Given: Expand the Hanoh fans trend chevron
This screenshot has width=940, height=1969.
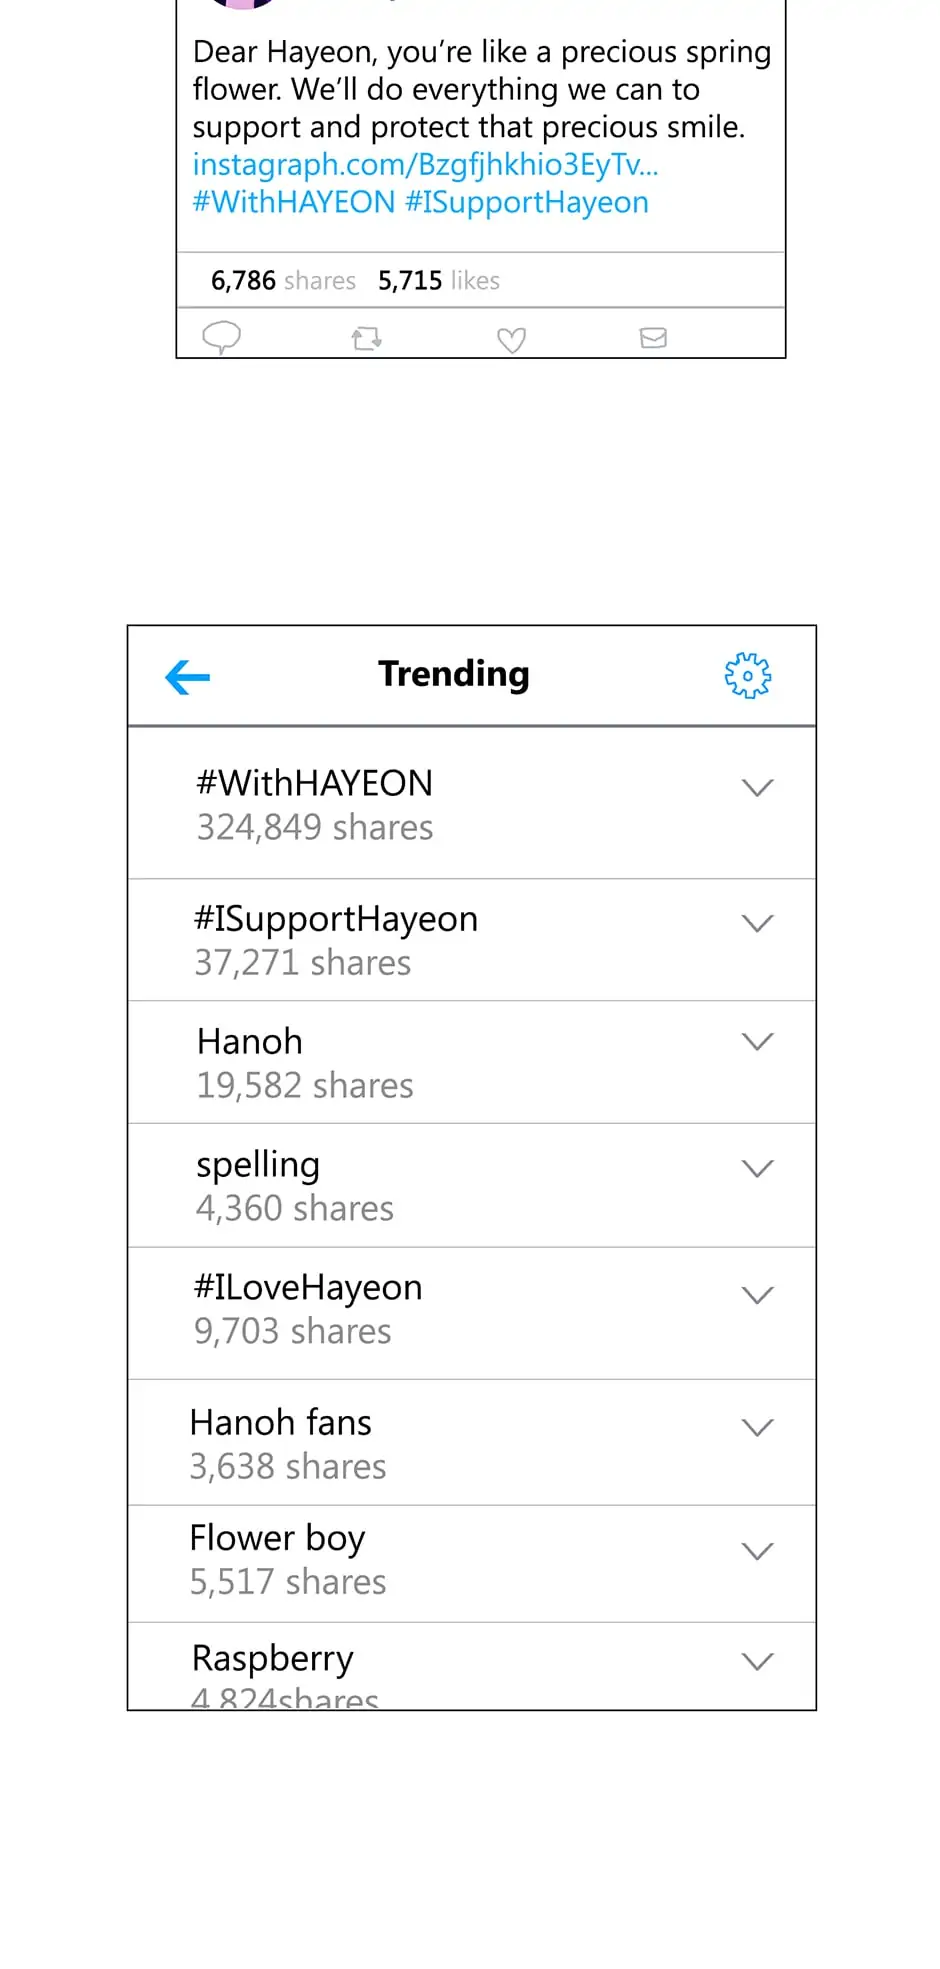Looking at the screenshot, I should click(758, 1427).
